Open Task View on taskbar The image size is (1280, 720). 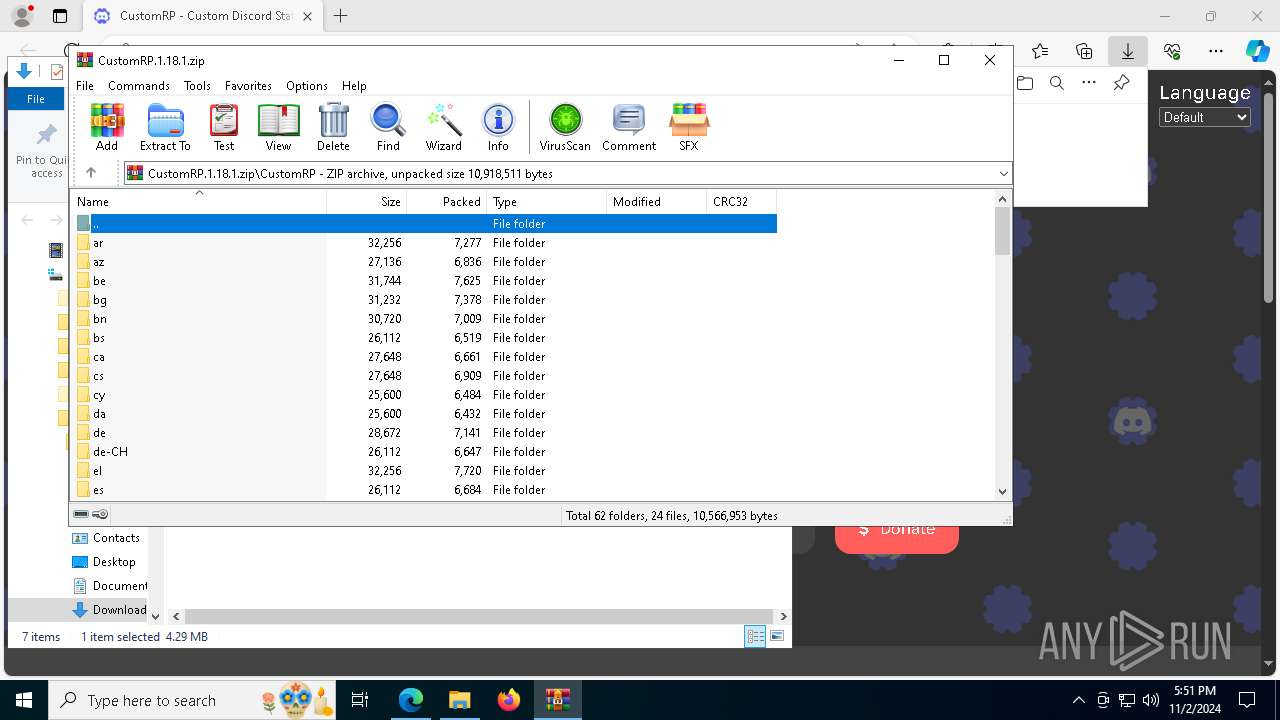click(x=360, y=700)
